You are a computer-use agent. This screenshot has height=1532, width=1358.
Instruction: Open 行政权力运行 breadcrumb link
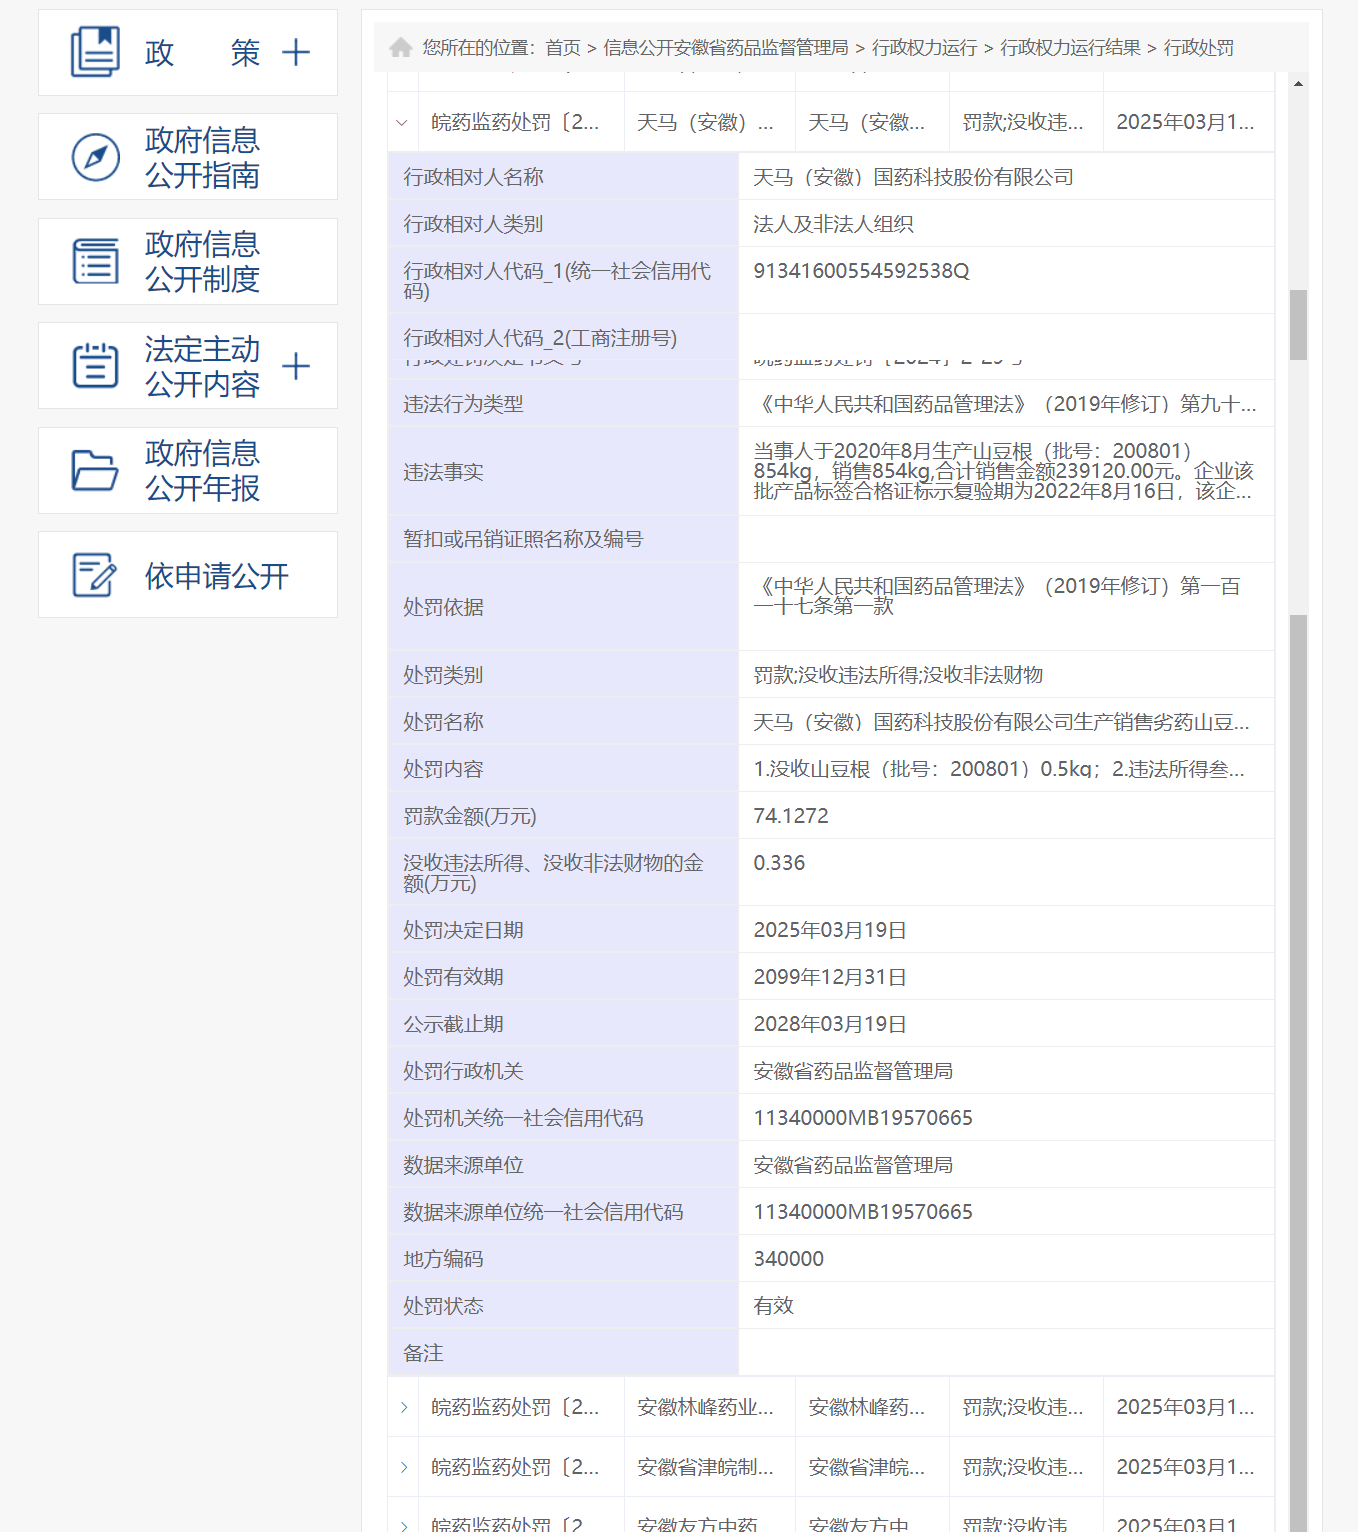[924, 48]
